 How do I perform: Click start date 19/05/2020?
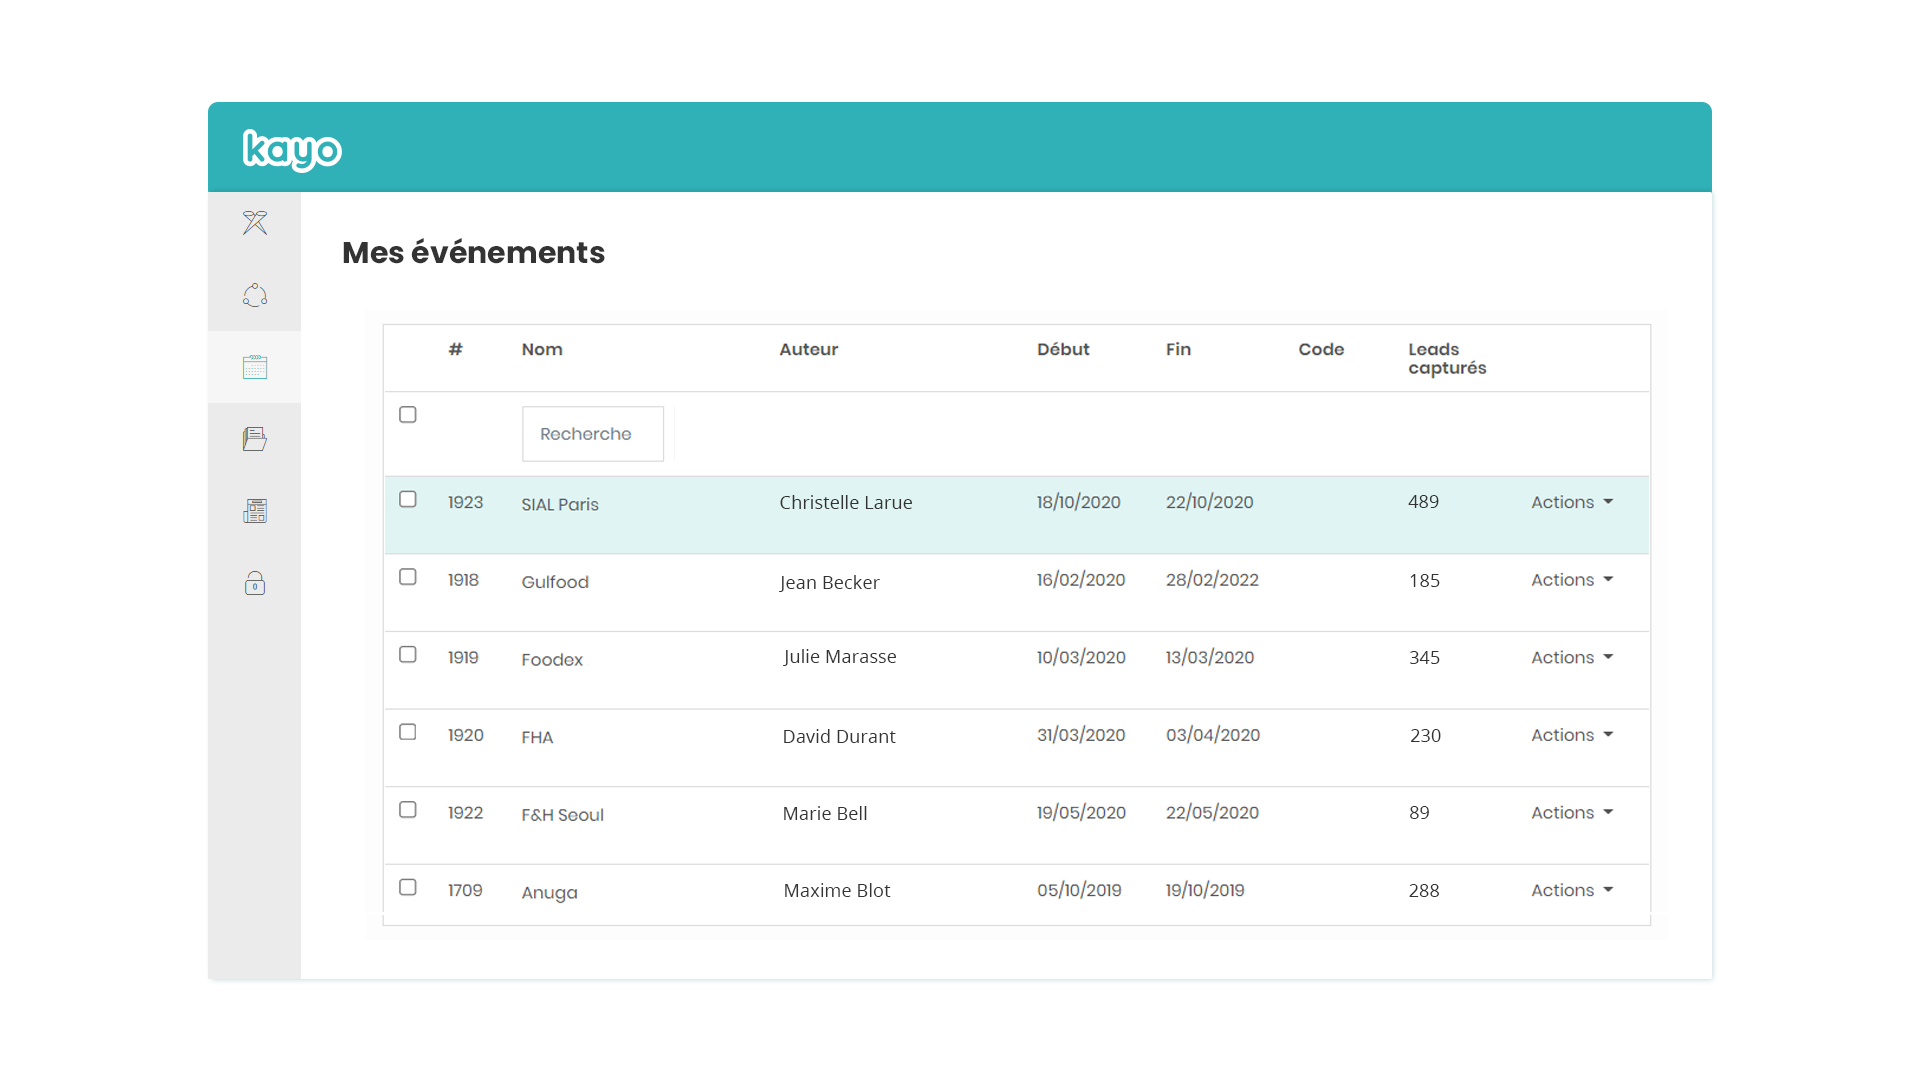(1081, 813)
